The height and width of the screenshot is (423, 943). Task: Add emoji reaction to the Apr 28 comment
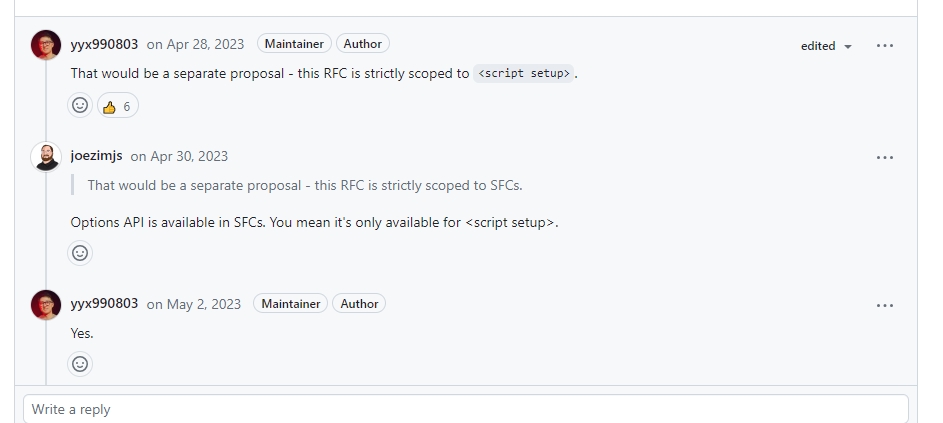pyautogui.click(x=80, y=105)
